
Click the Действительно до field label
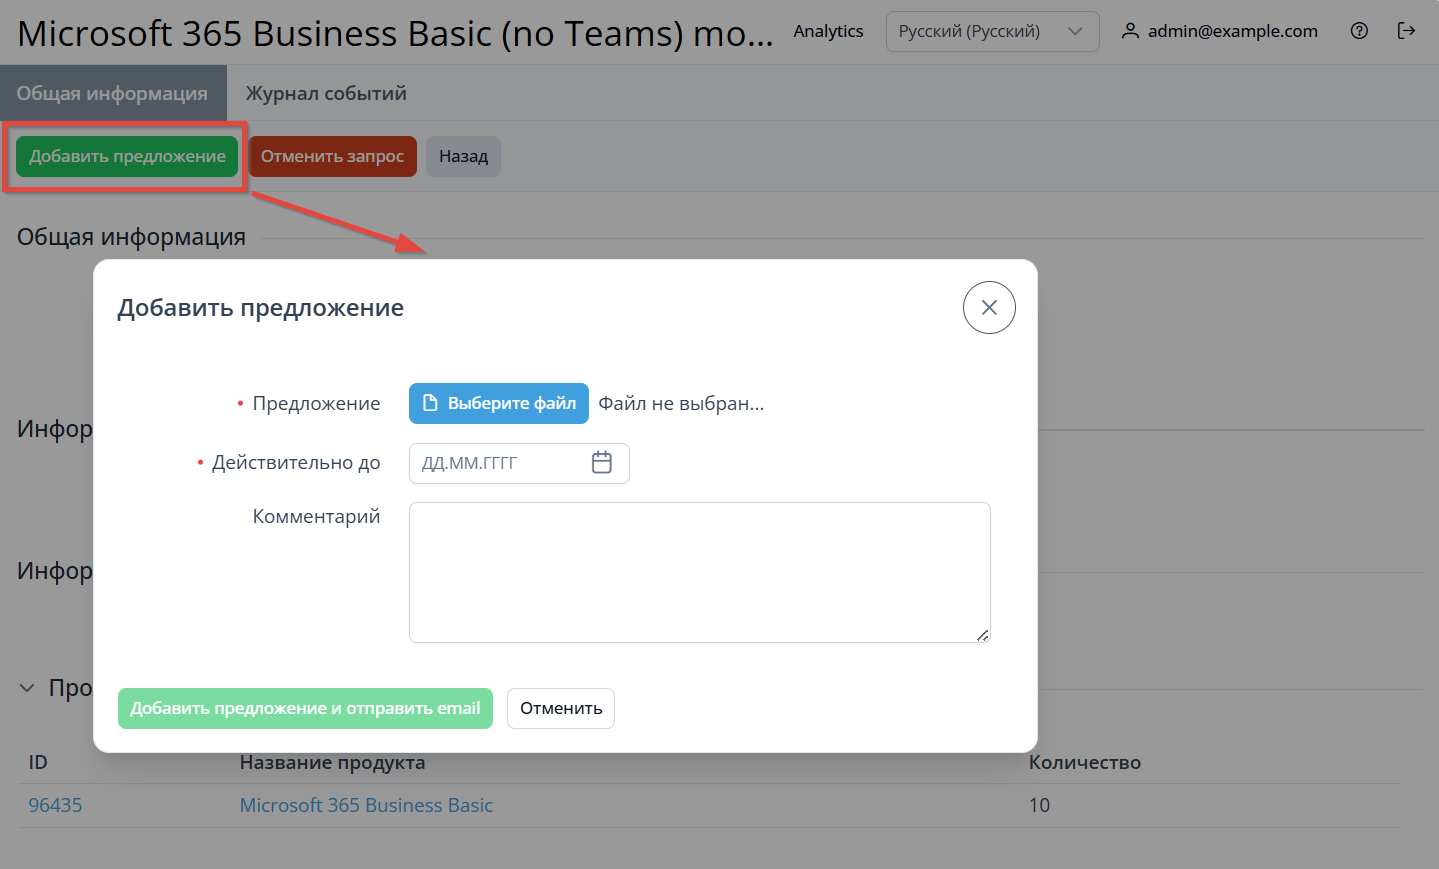296,462
